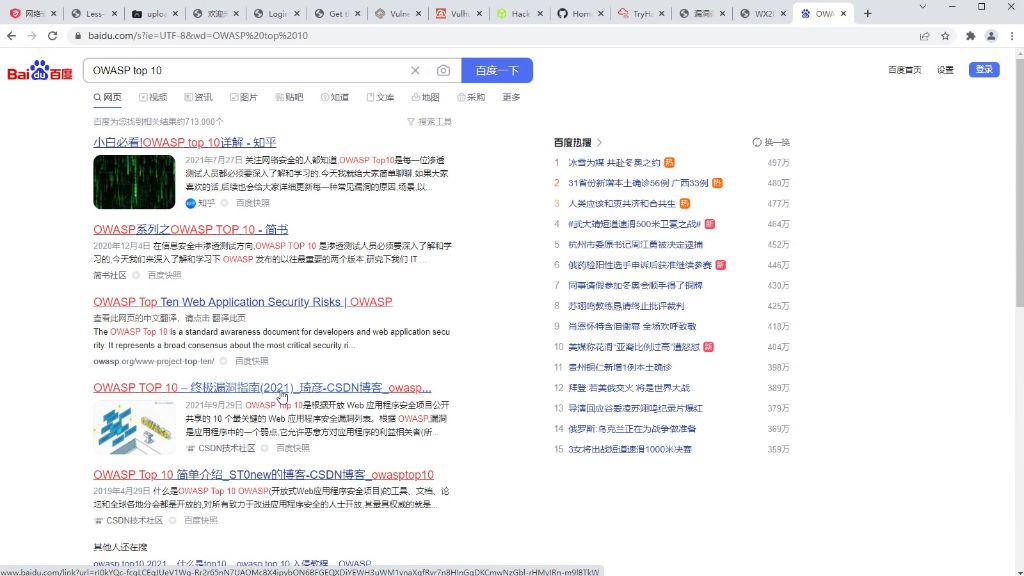
Task: Select the 图片 search category
Action: coord(244,97)
